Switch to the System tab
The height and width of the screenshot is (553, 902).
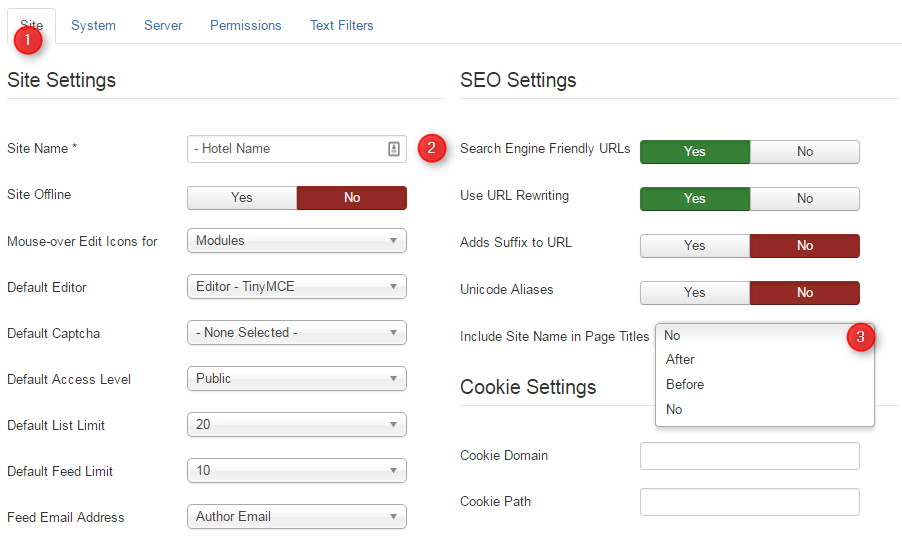click(93, 25)
